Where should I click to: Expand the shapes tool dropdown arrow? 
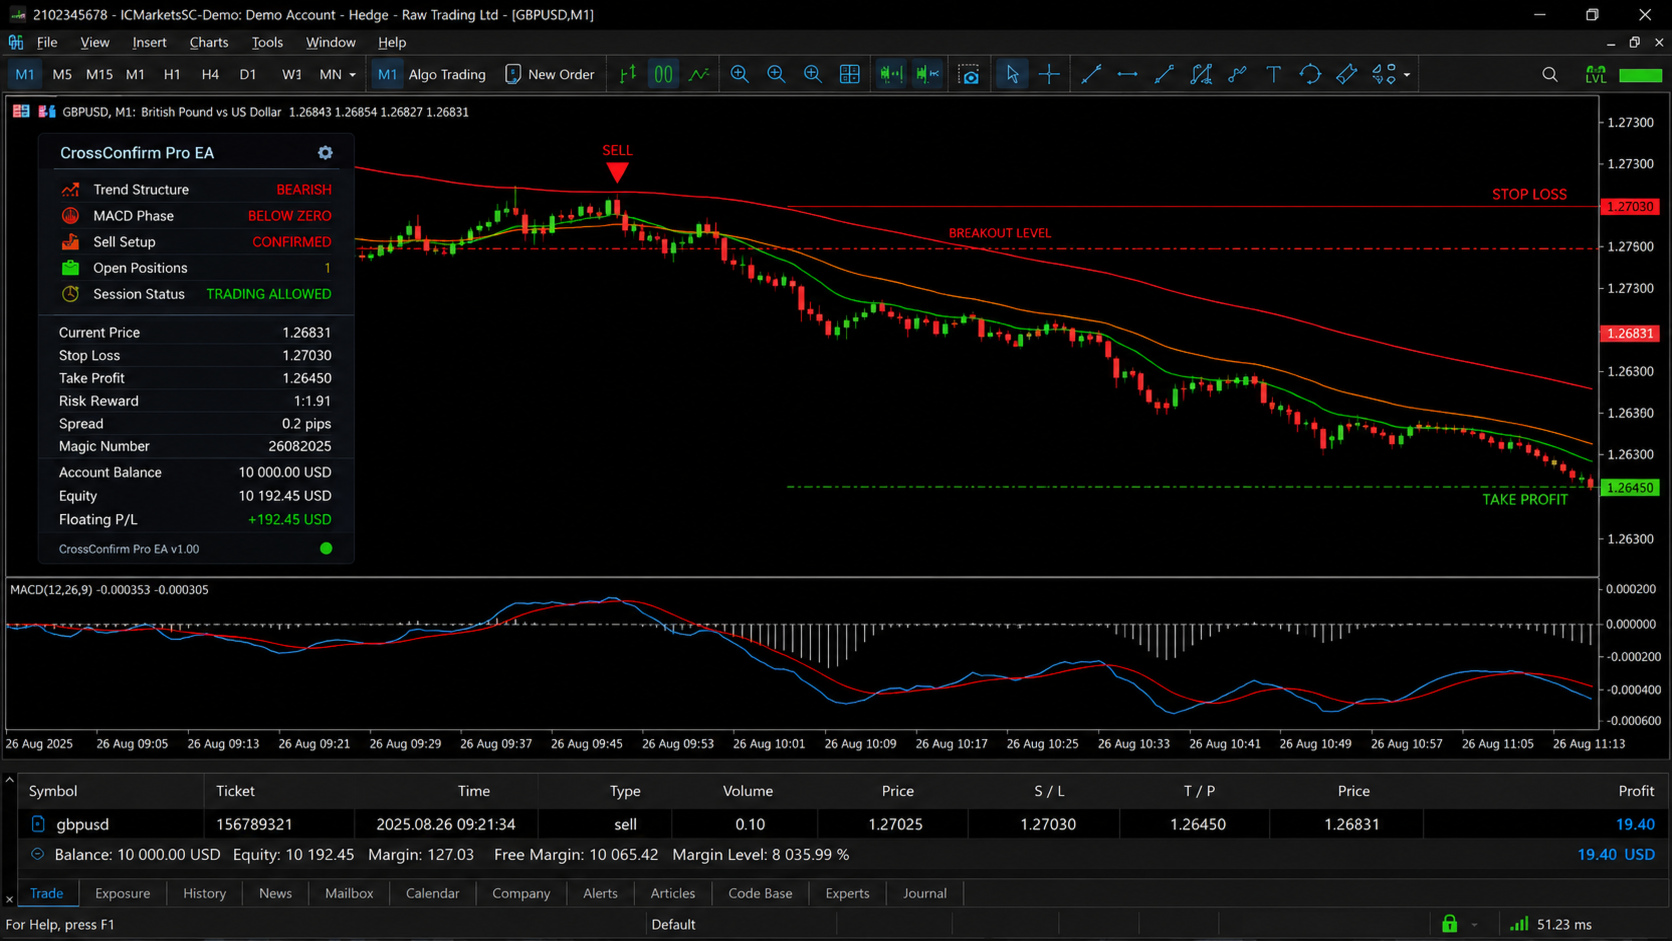[x=1407, y=75]
